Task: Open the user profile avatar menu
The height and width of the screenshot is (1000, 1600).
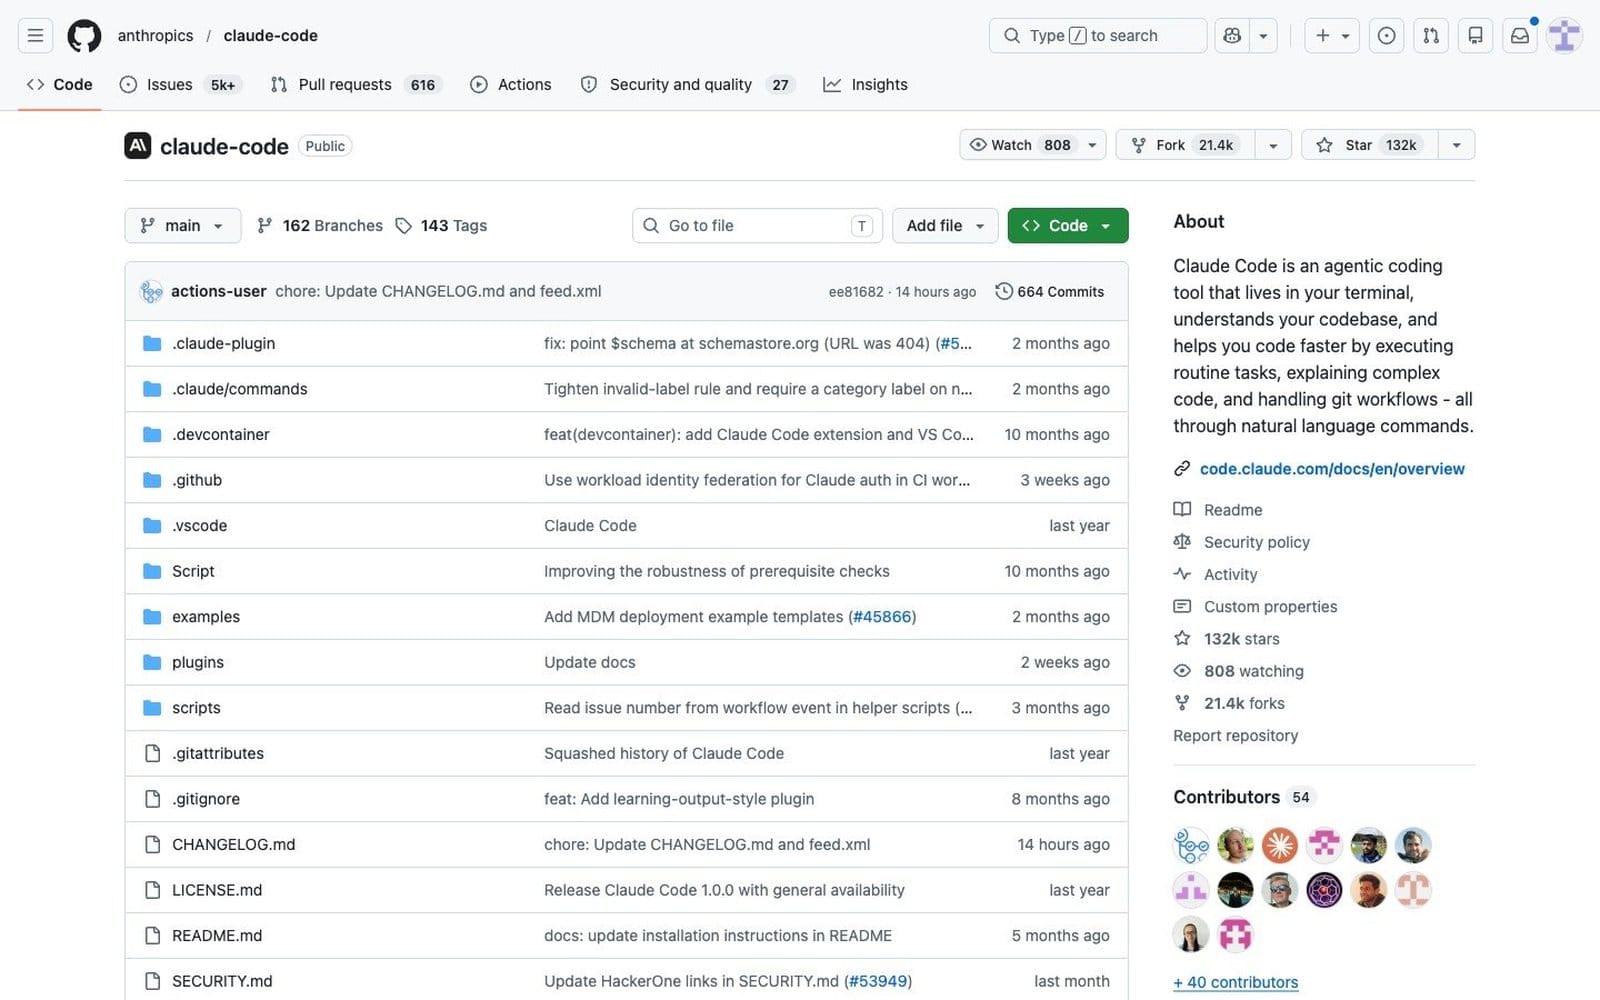Action: (x=1565, y=36)
